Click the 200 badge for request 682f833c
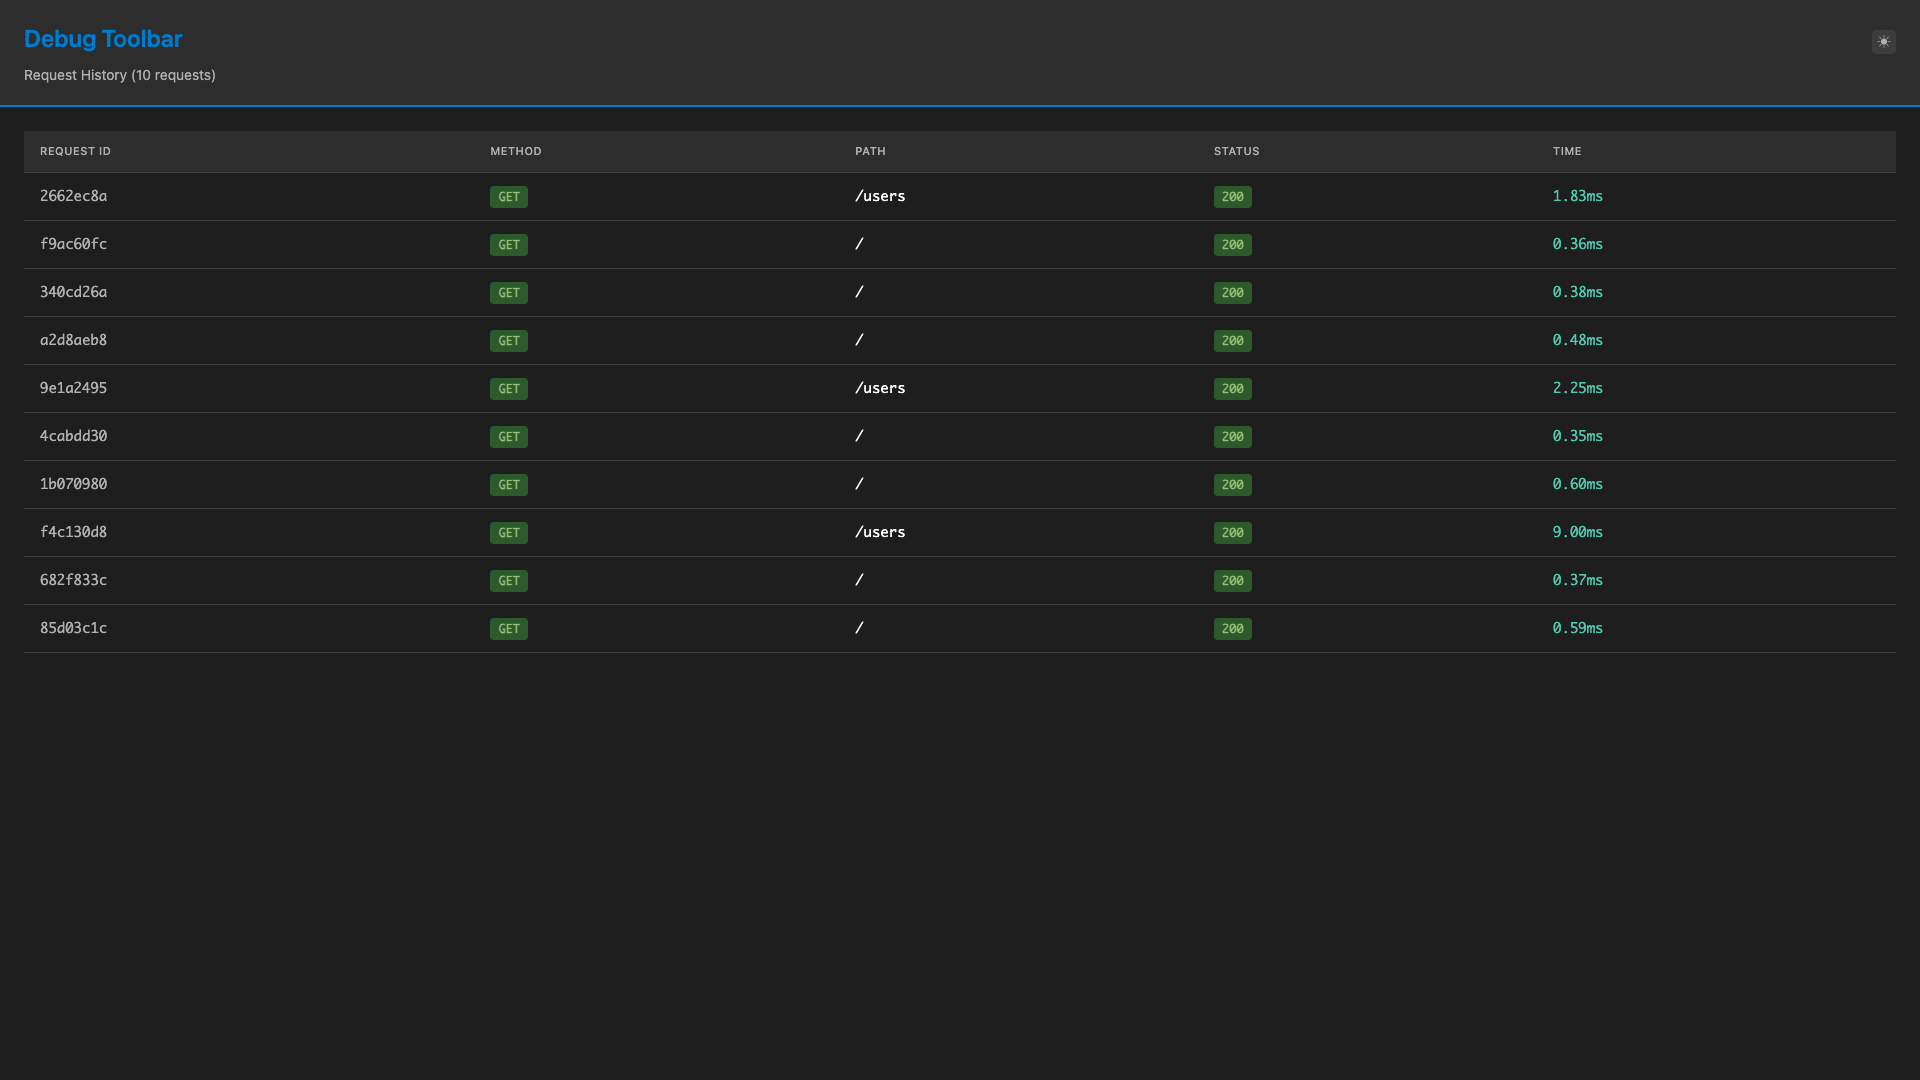 [1232, 581]
